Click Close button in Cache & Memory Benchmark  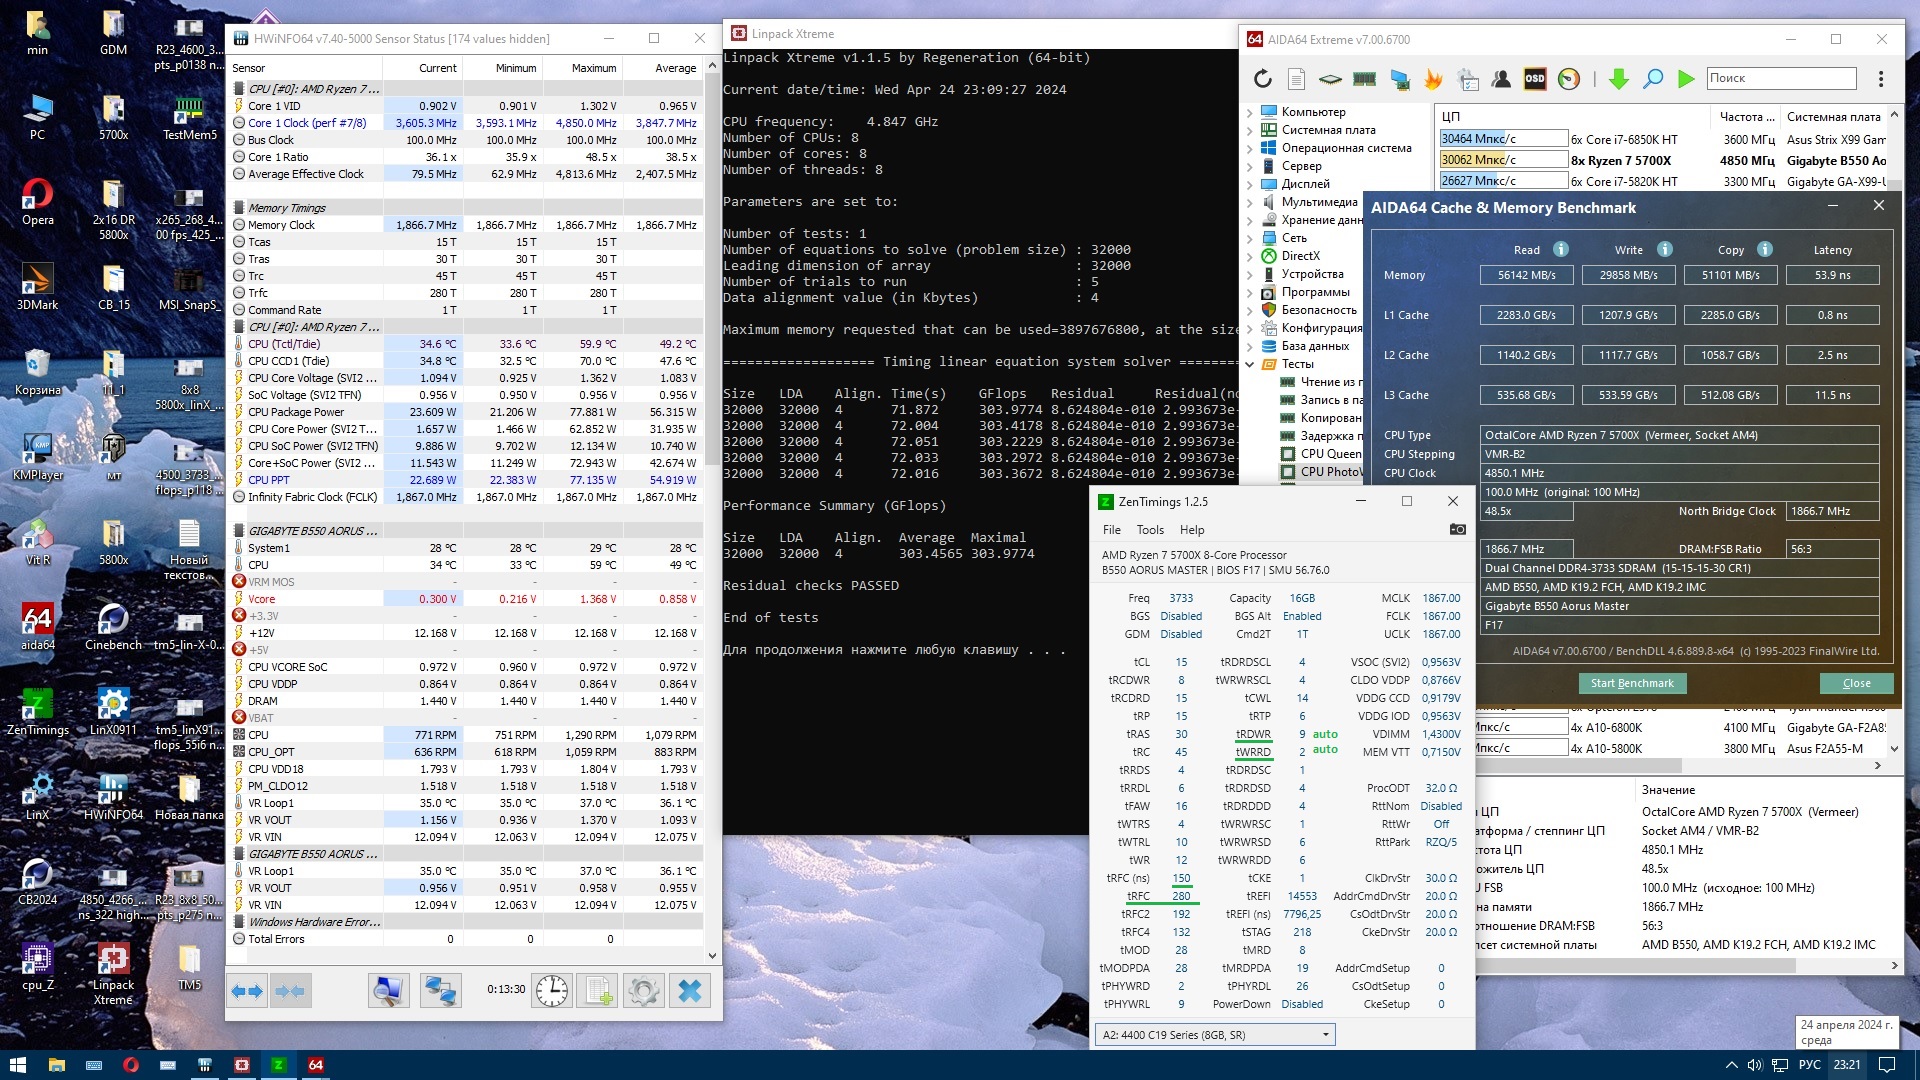[1856, 683]
